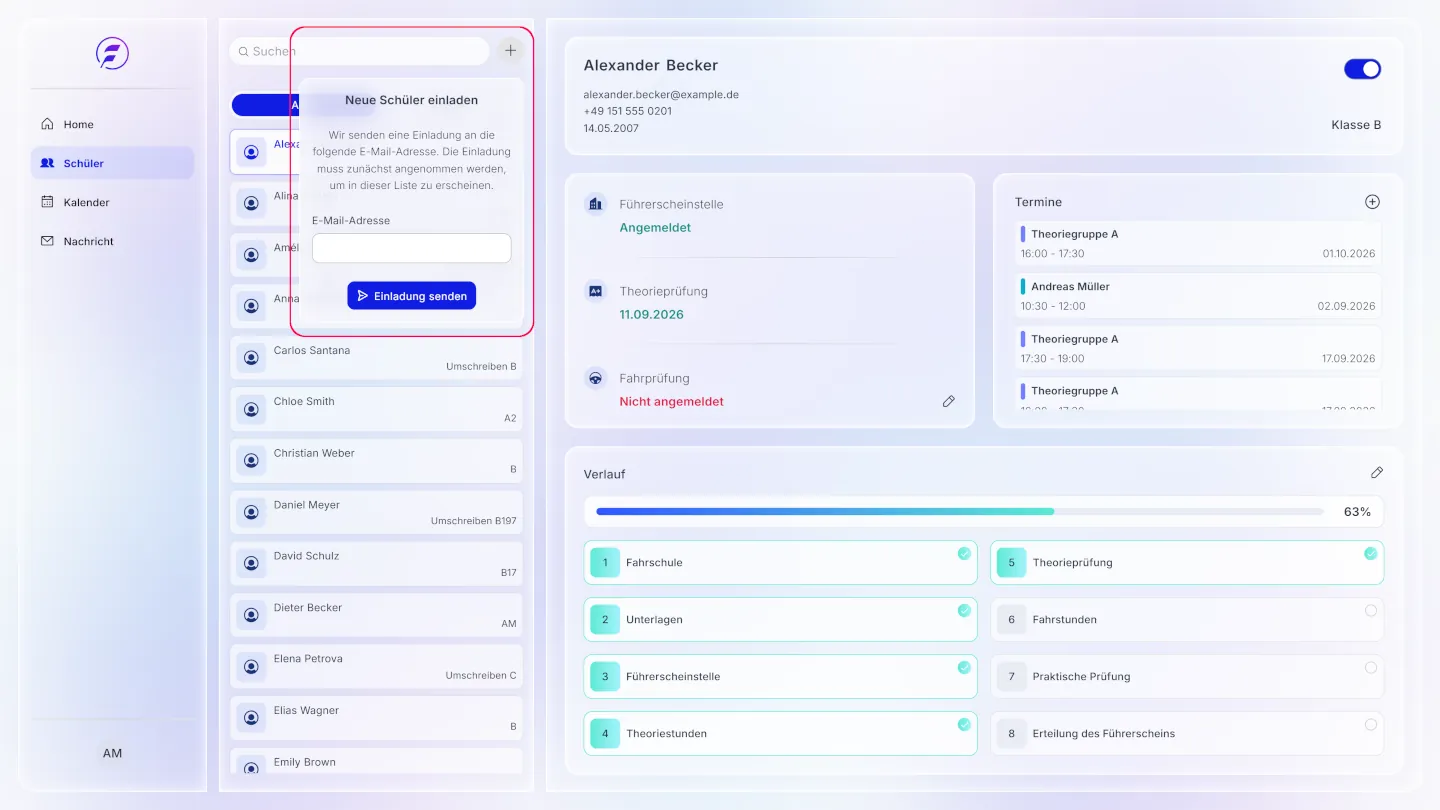The image size is (1440, 810).
Task: Click the email alexander.becker@example.de
Action: coord(661,94)
